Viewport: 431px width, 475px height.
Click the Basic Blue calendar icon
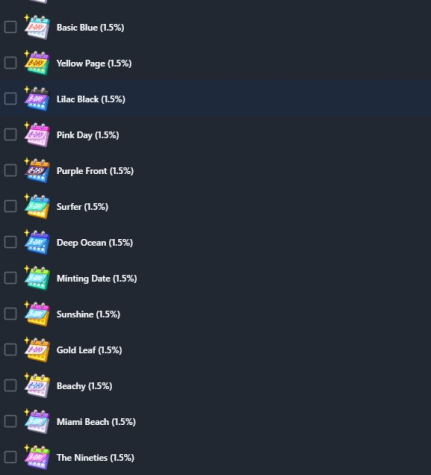coord(37,27)
